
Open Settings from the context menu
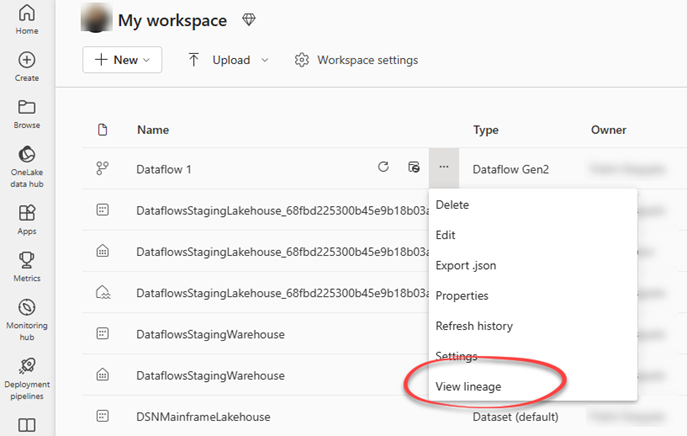pos(456,356)
